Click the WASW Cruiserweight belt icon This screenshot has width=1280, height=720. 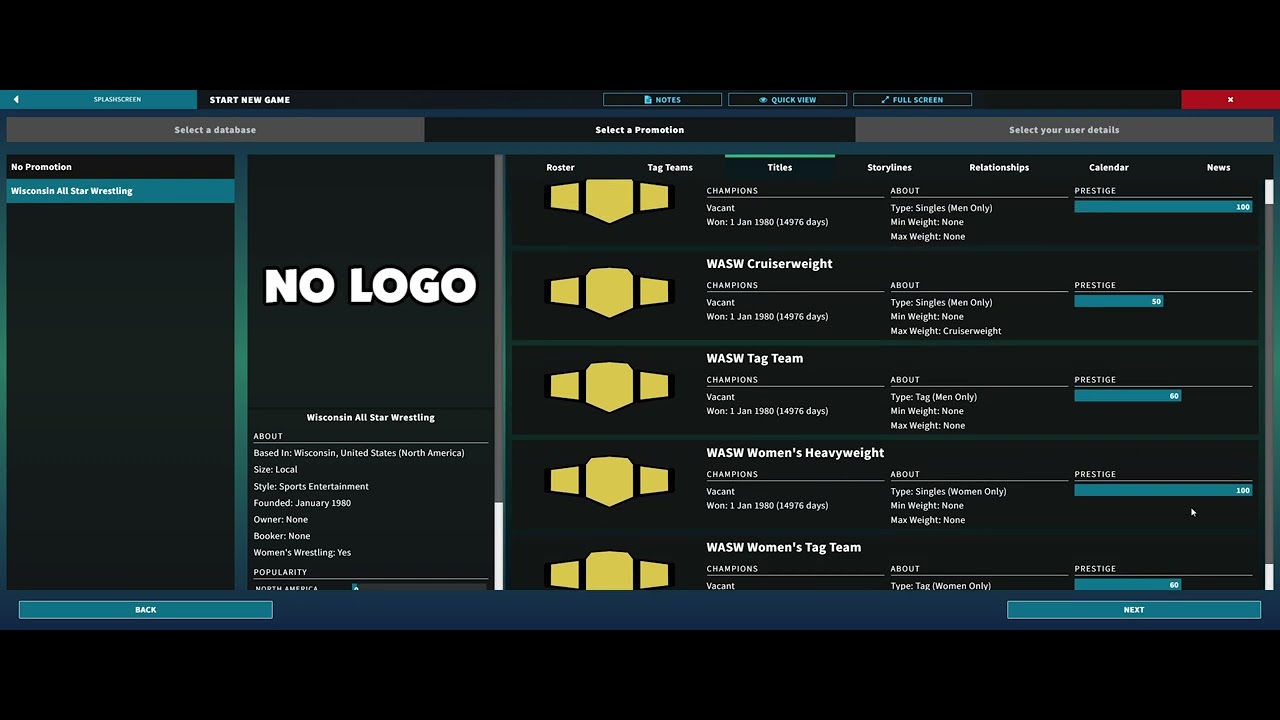click(x=609, y=292)
